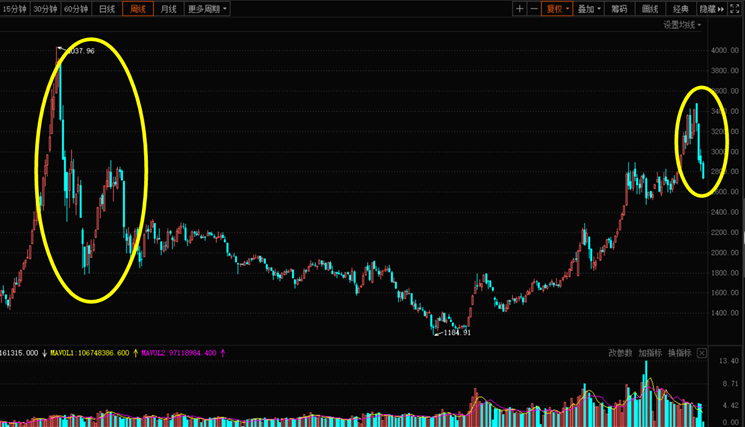
Task: Select the 60分钟 period tab
Action: tap(76, 9)
